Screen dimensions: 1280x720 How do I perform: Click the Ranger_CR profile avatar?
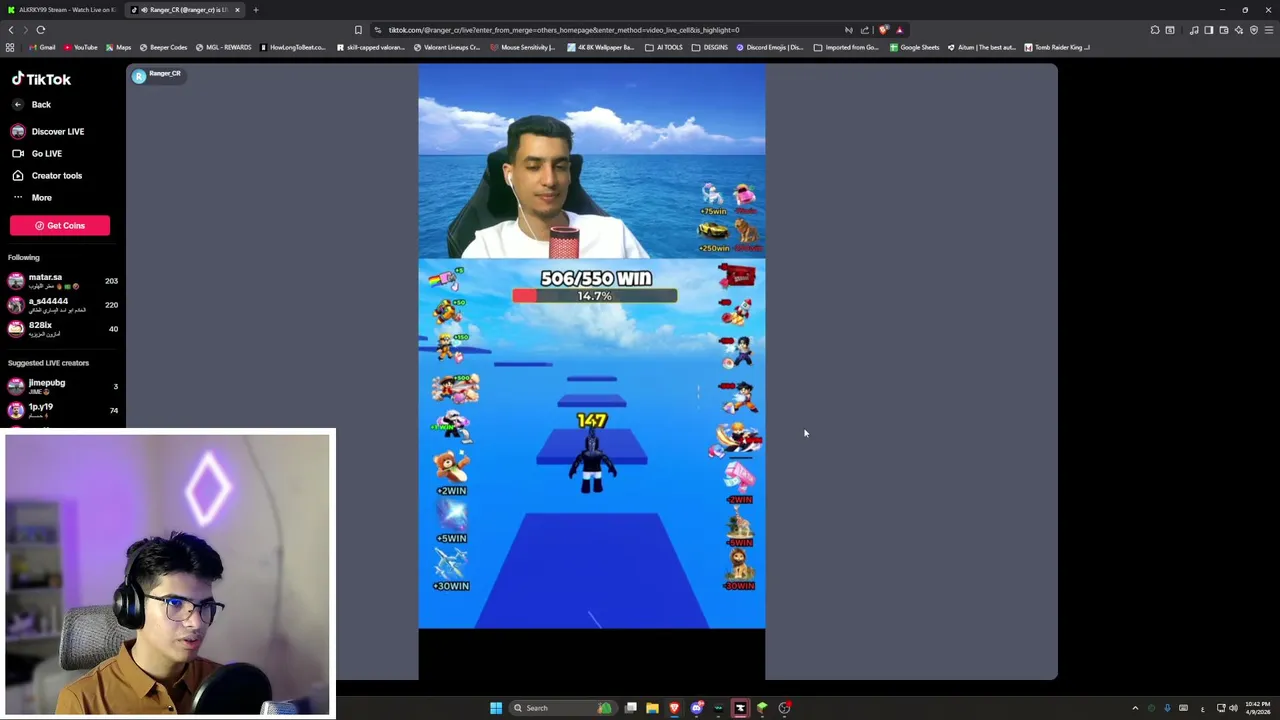click(x=139, y=76)
